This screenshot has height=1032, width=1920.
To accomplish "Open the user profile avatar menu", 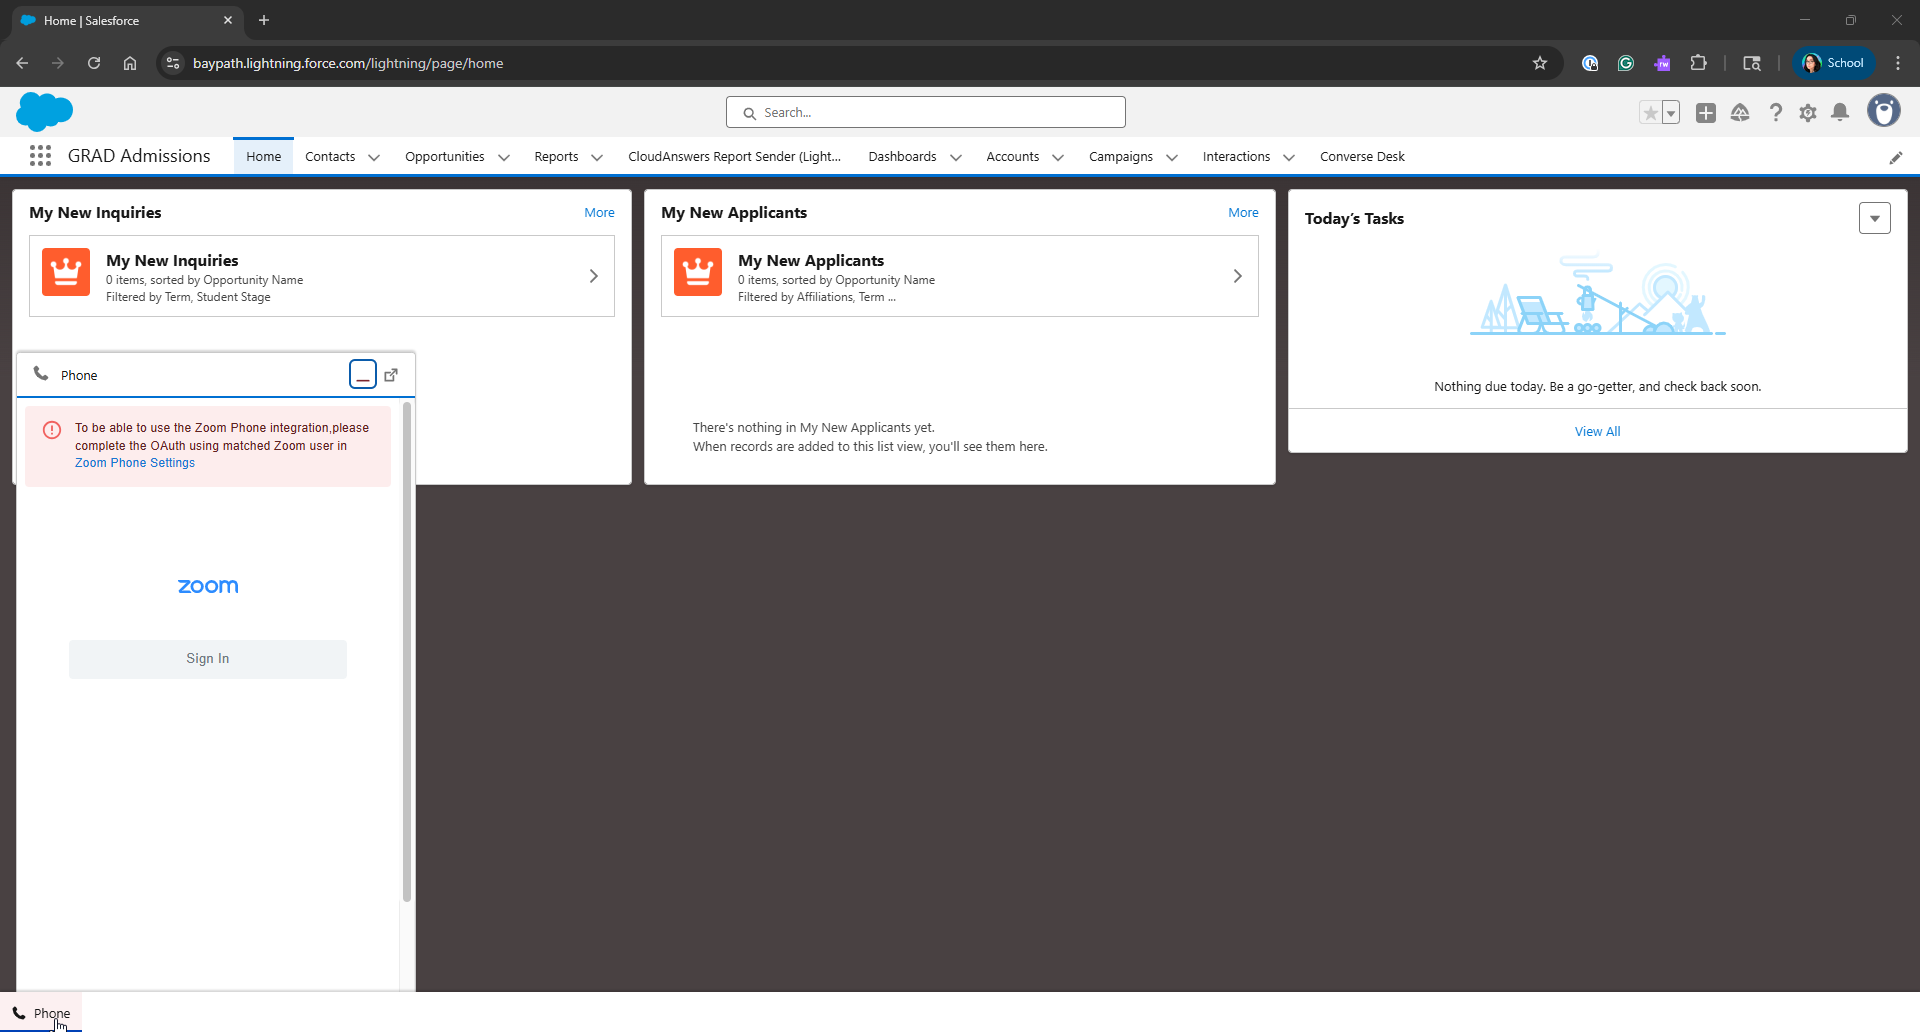I will 1883,111.
